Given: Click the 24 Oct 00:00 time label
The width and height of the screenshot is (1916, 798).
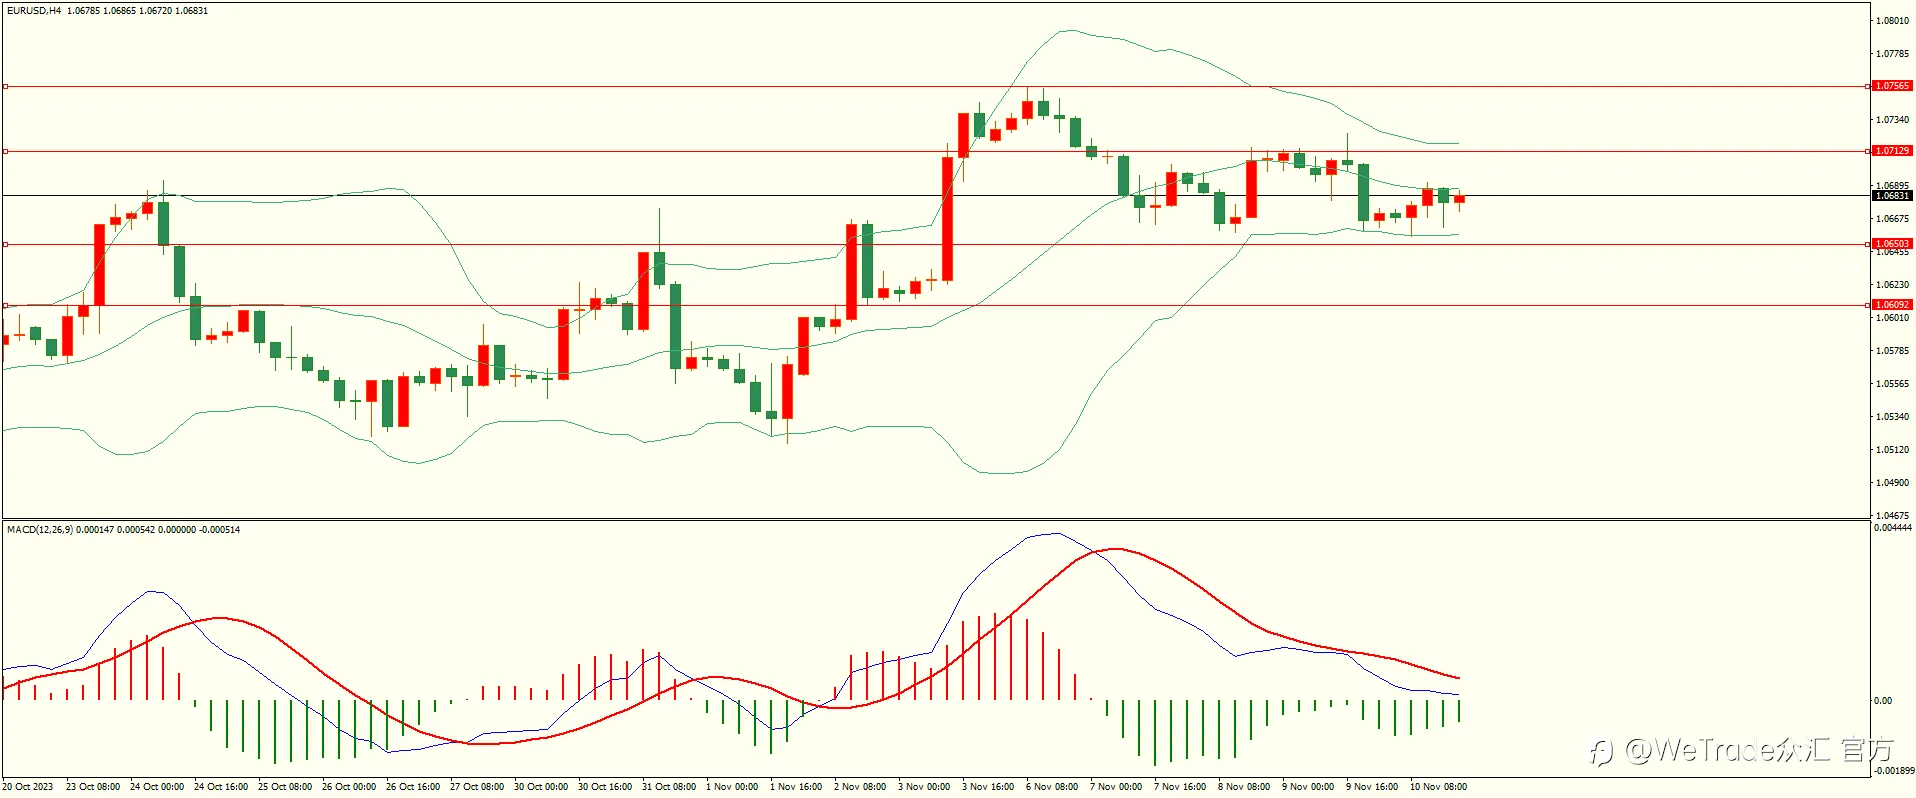Looking at the screenshot, I should [x=157, y=787].
